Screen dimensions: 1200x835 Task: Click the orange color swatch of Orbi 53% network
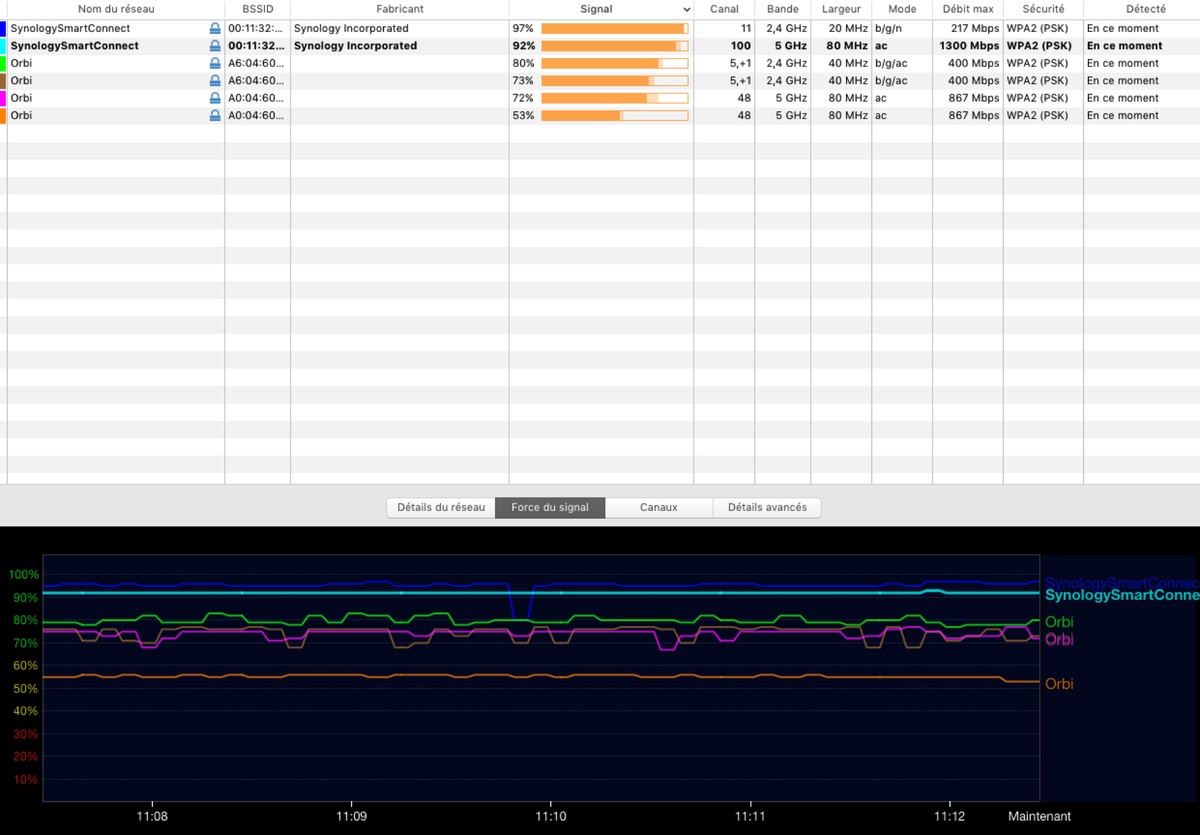[x=3, y=116]
